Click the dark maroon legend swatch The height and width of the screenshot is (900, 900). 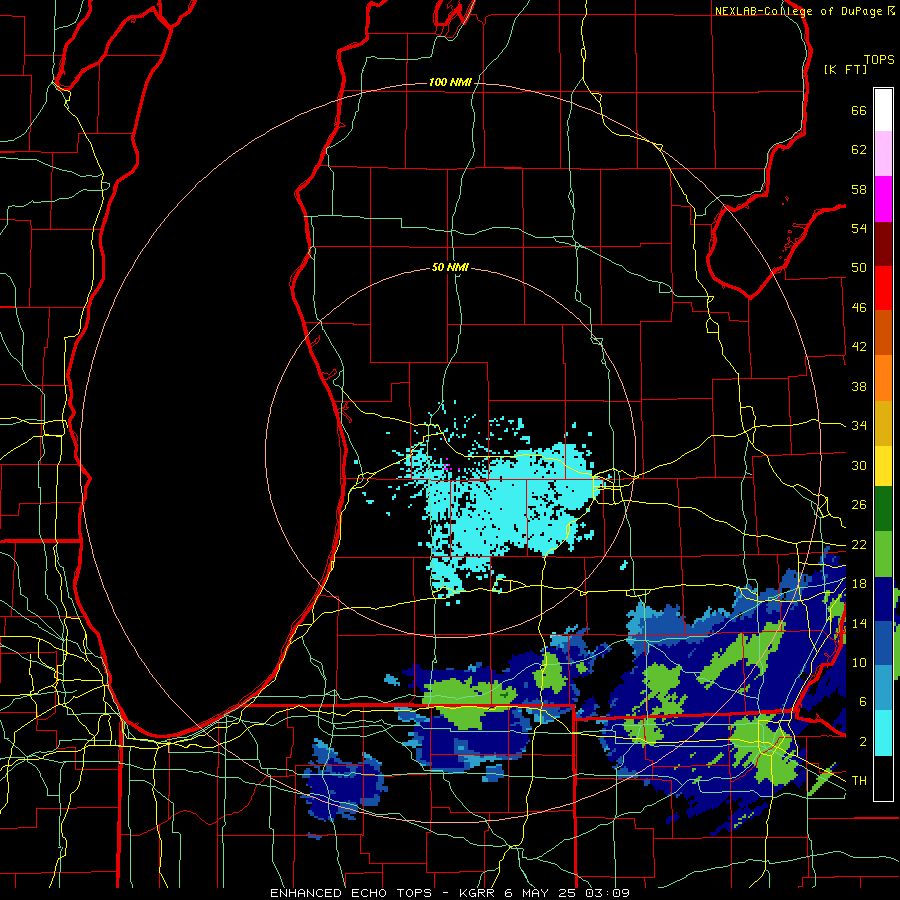tap(883, 243)
